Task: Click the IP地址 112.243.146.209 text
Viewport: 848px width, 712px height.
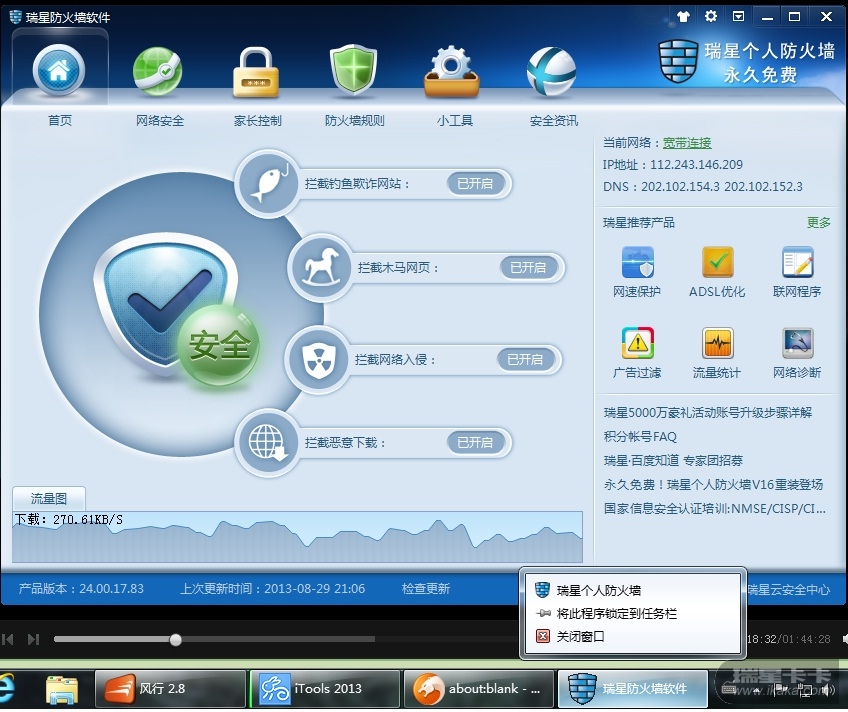Action: pos(673,164)
